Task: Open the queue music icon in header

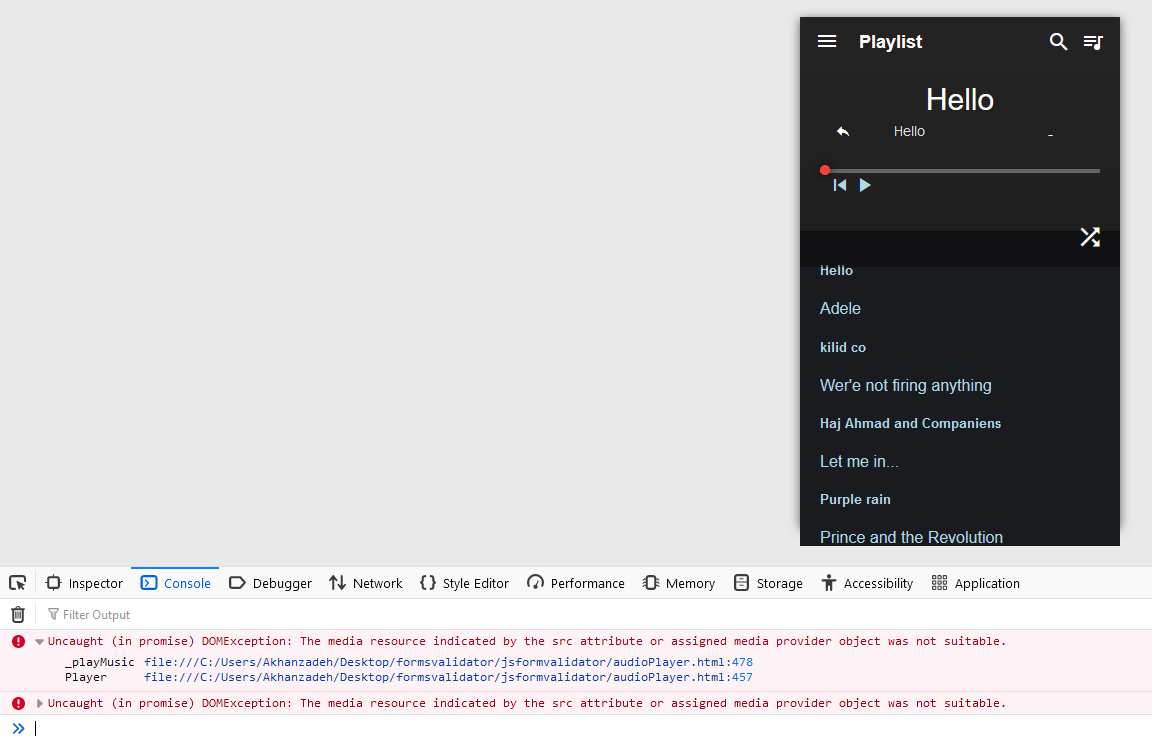Action: click(1093, 42)
